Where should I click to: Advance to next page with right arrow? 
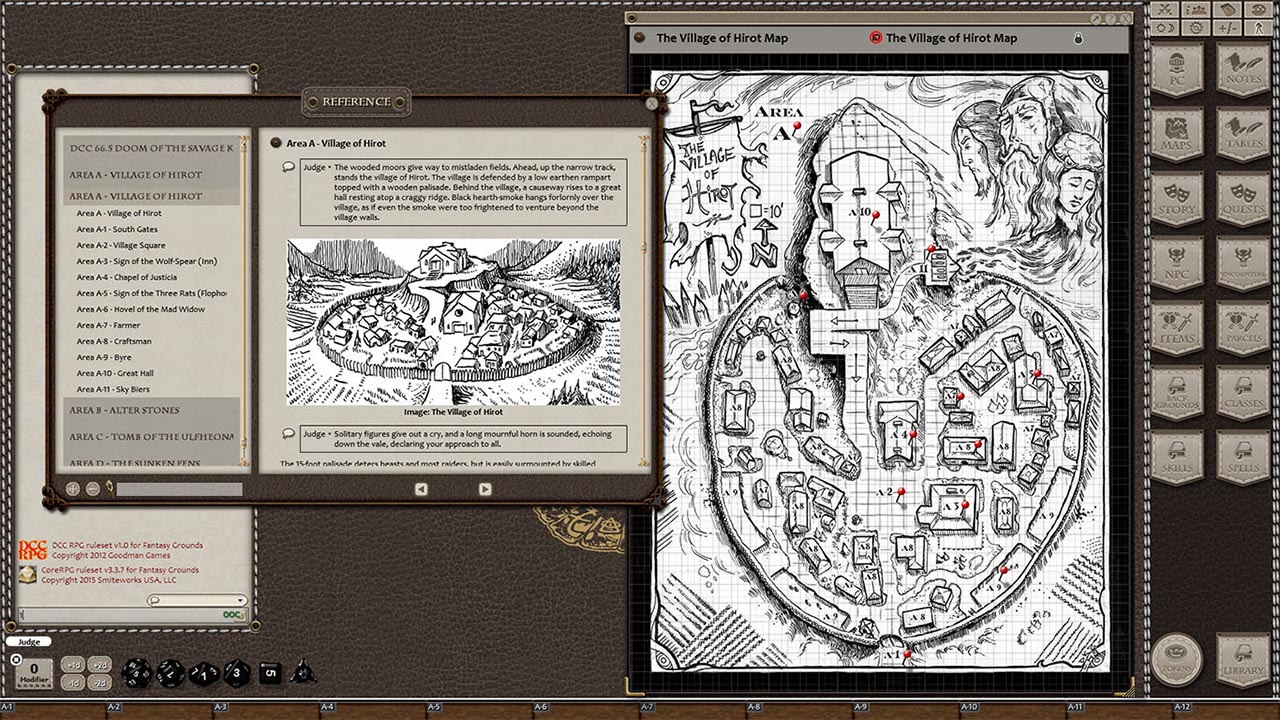pos(486,488)
